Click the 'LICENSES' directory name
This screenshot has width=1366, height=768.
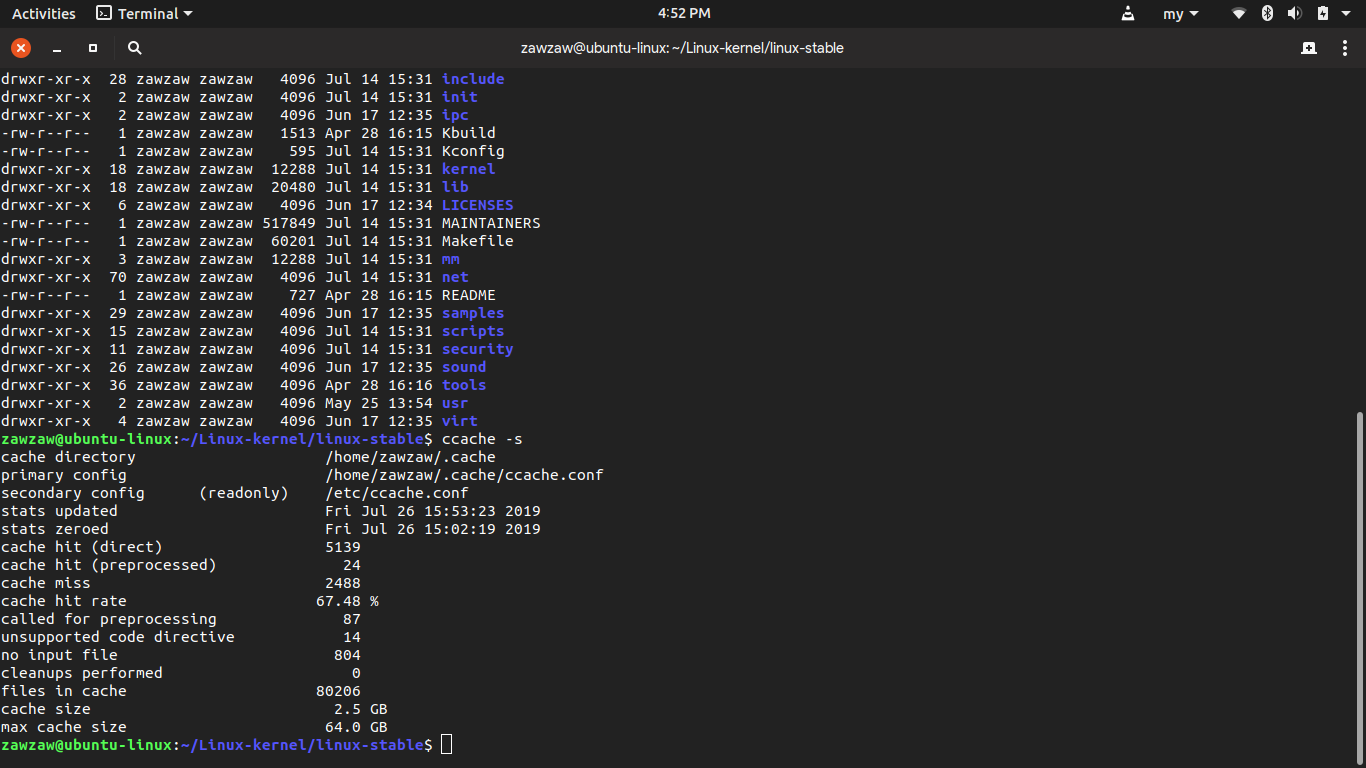pyautogui.click(x=478, y=205)
